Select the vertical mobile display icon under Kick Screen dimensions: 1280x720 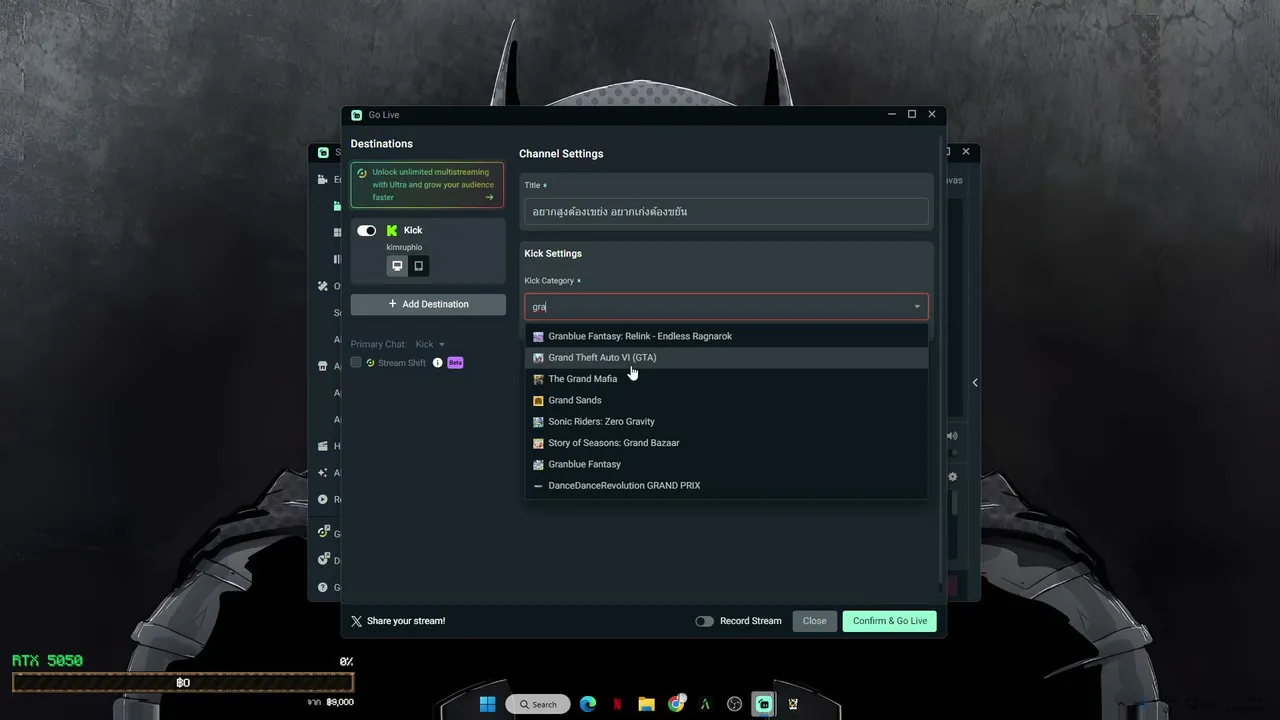point(419,266)
